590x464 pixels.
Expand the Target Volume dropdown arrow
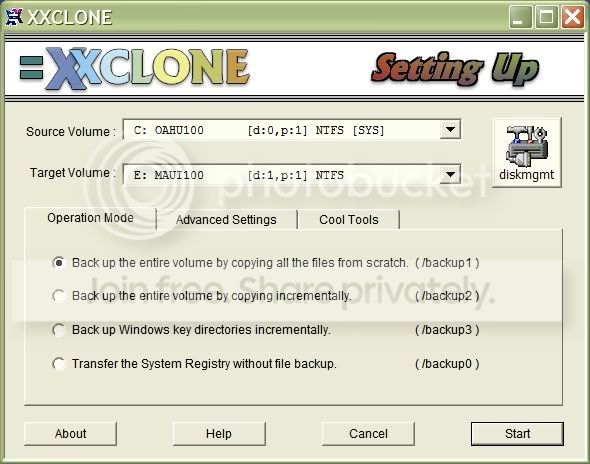pos(450,174)
